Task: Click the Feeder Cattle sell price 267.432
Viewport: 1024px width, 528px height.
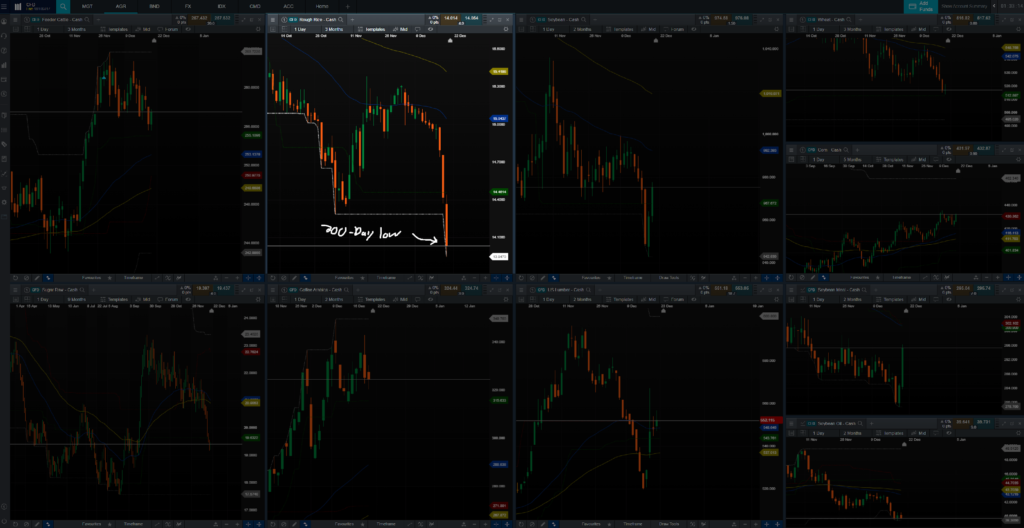Action: (197, 19)
